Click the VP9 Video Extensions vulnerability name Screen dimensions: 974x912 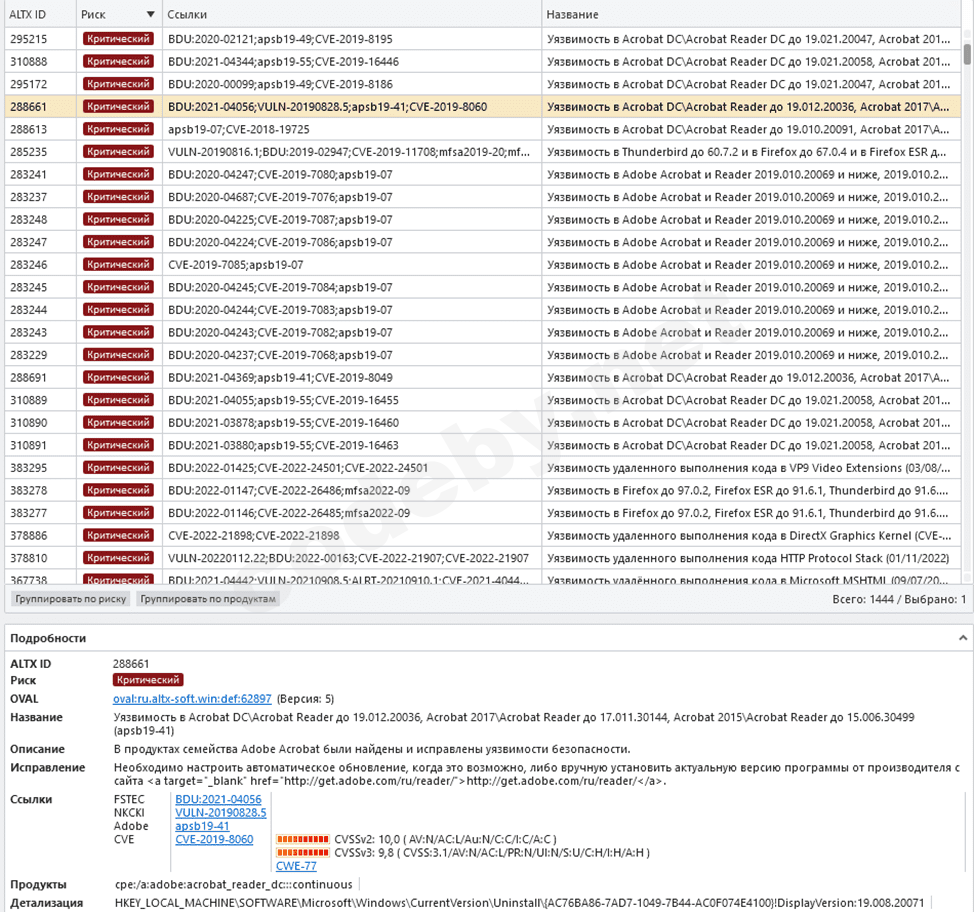tap(749, 468)
